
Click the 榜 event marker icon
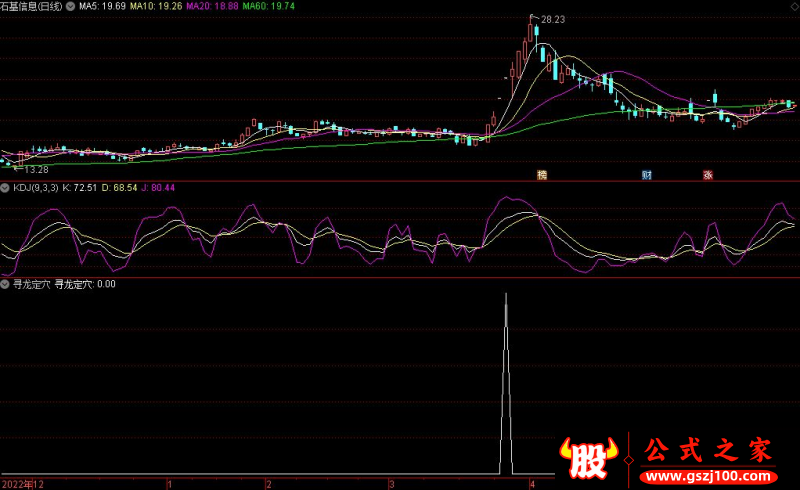tap(542, 174)
